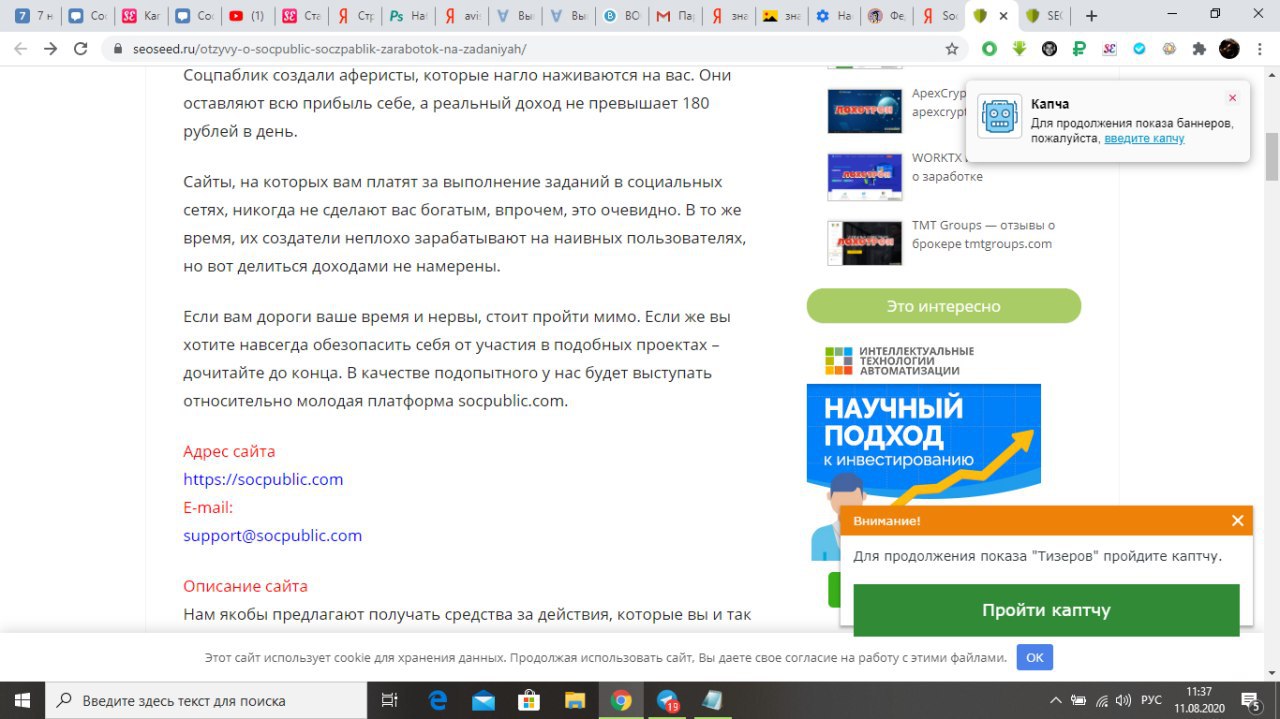Open the green circle extension icon
Image resolution: width=1280 pixels, height=719 pixels.
point(989,48)
